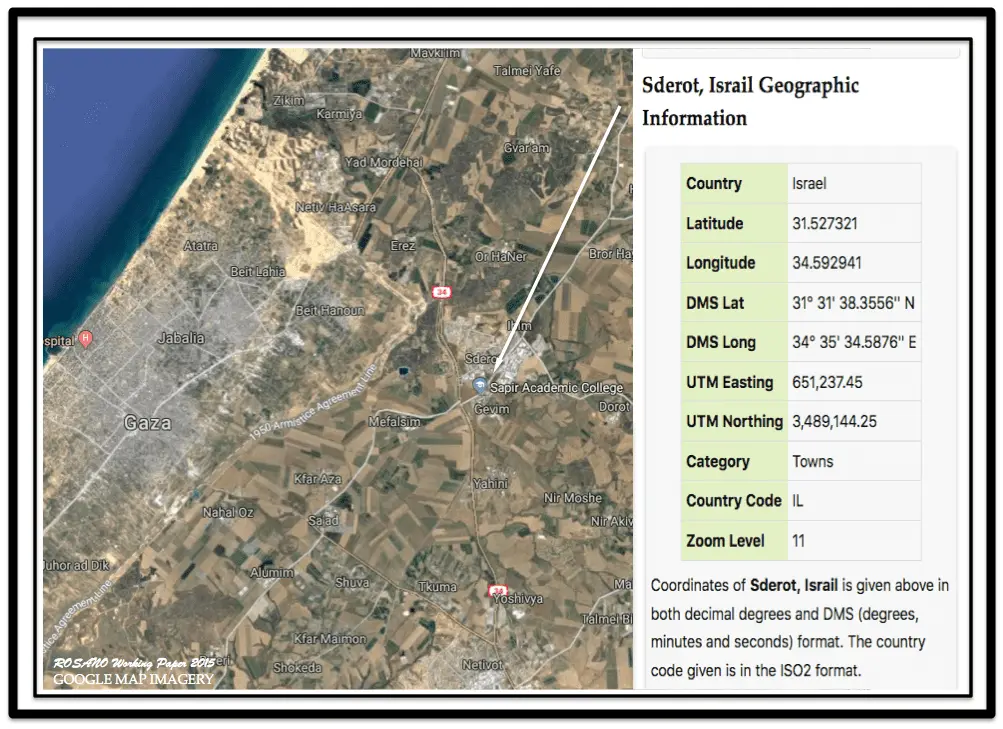Viewport: 1003px width, 729px height.
Task: Select the Zoom Level value 11
Action: click(x=798, y=541)
